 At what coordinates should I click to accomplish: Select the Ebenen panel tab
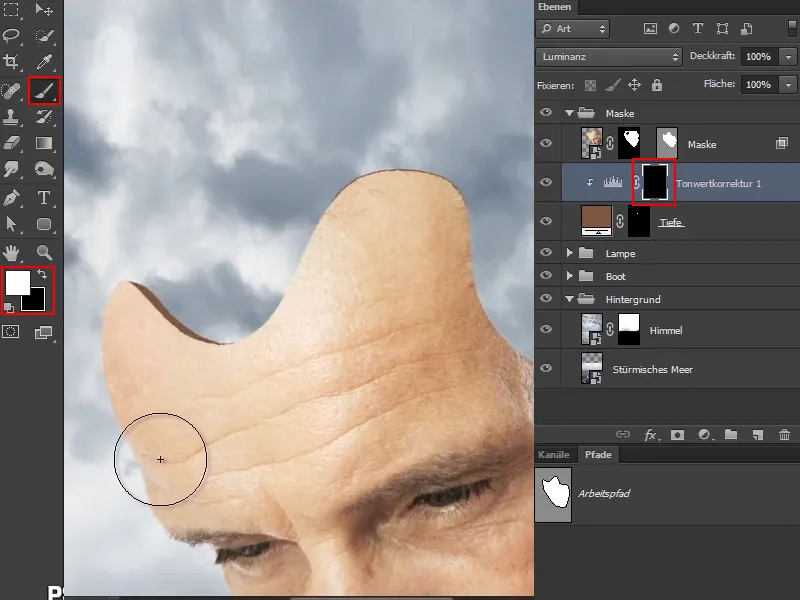pyautogui.click(x=555, y=7)
